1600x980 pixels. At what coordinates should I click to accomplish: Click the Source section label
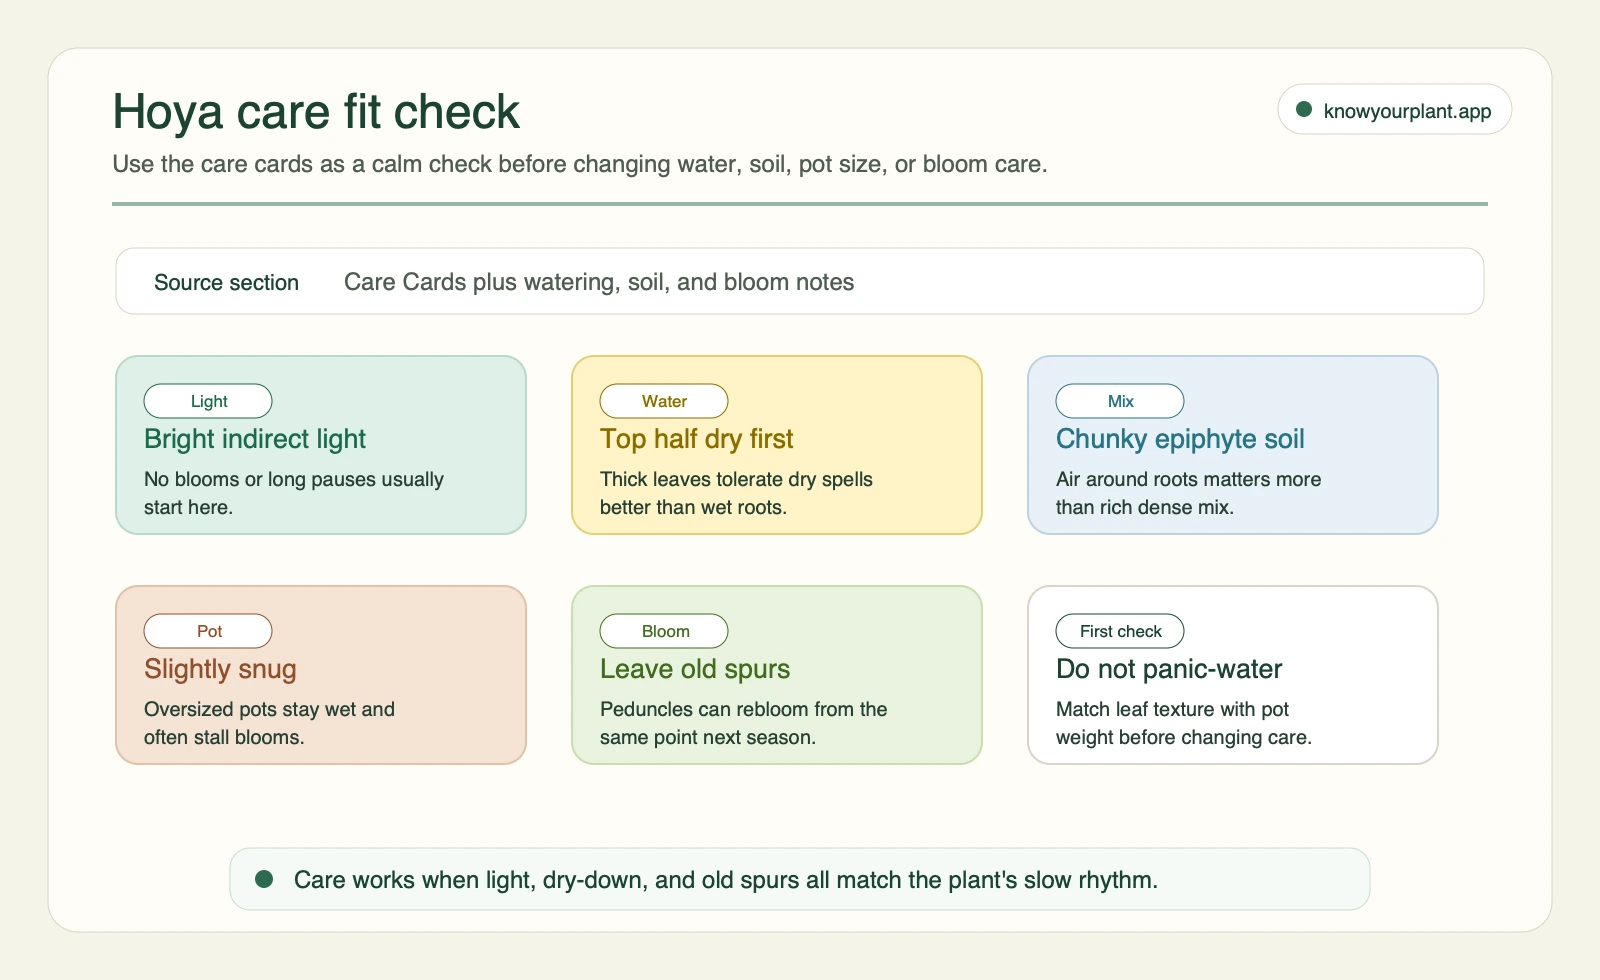tap(226, 283)
